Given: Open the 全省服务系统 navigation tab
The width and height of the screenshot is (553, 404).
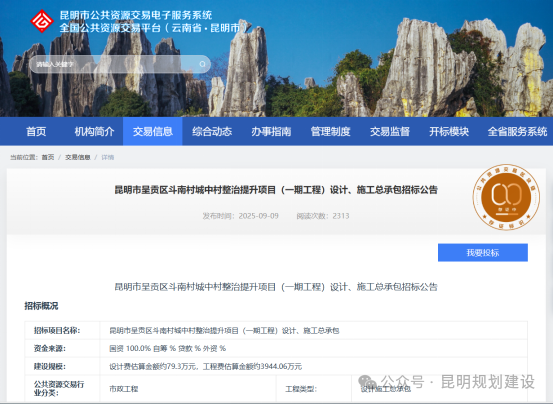Looking at the screenshot, I should click(517, 131).
